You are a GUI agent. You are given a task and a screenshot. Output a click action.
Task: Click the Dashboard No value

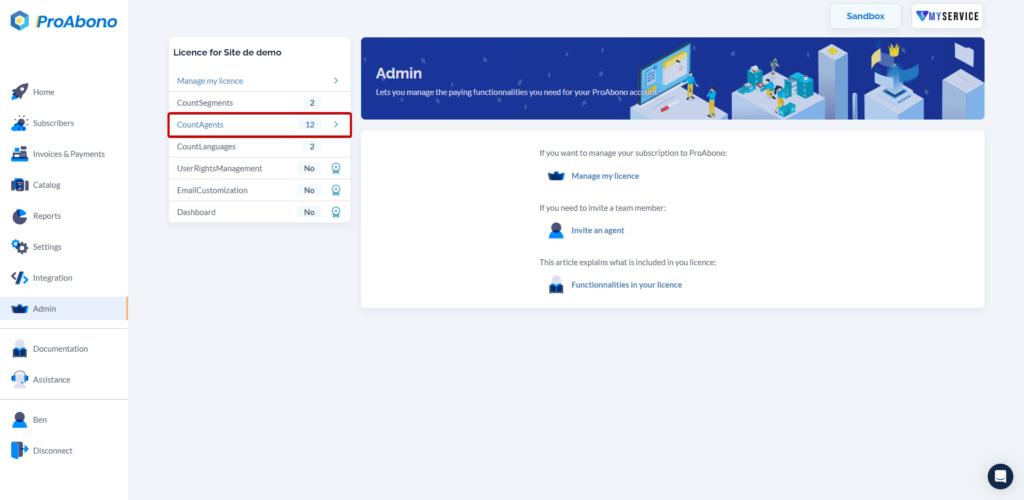(x=309, y=212)
